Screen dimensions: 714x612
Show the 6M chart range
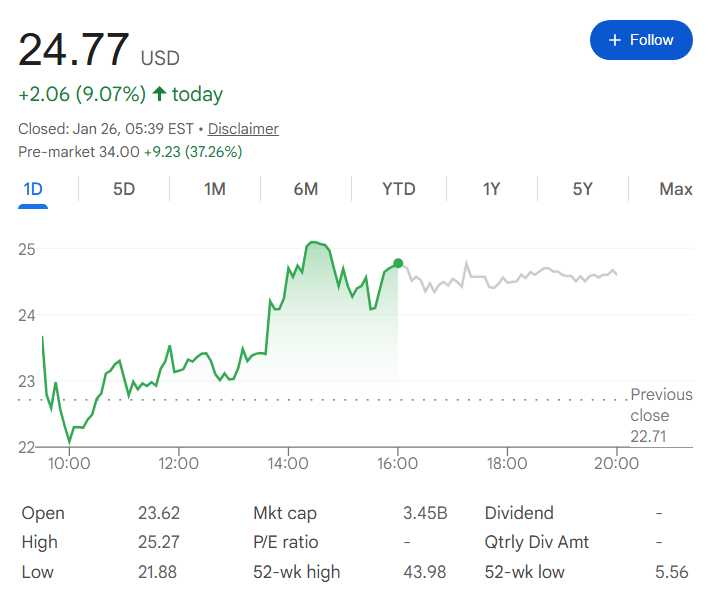pyautogui.click(x=306, y=189)
